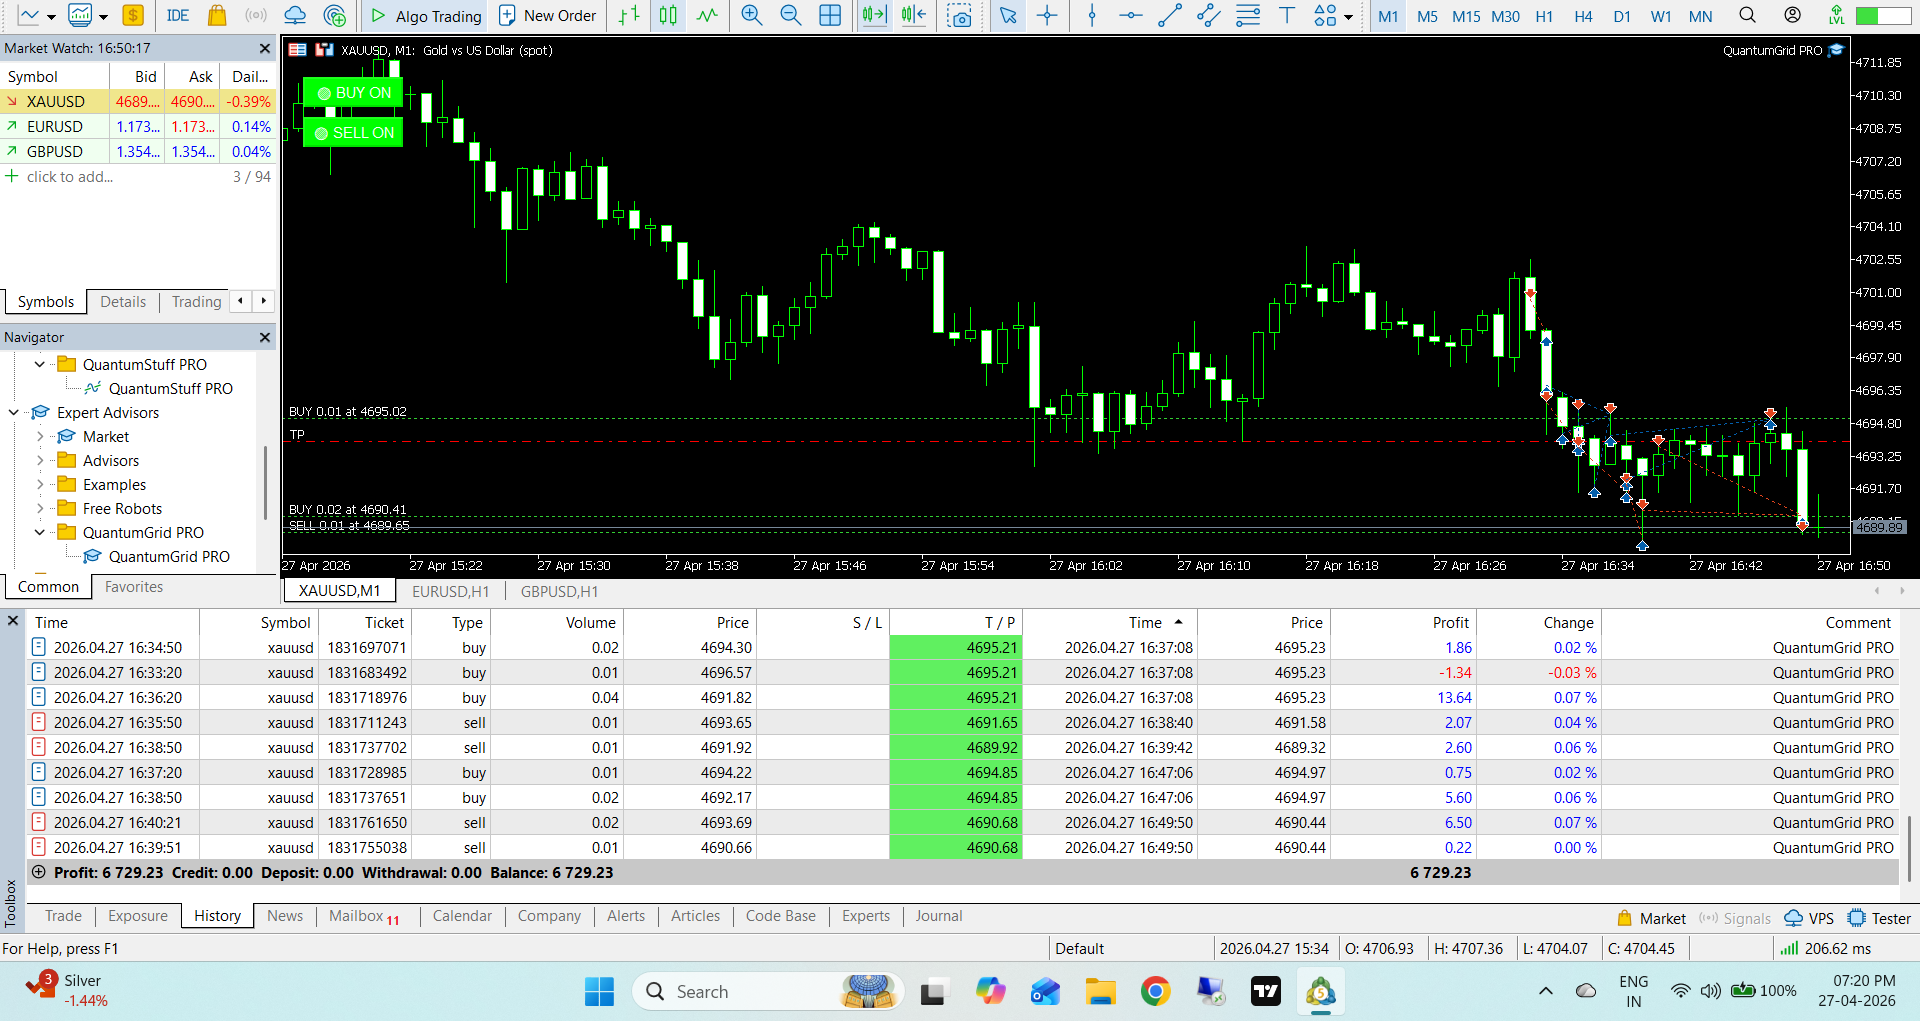The height and width of the screenshot is (1021, 1920).
Task: Click 'click to add...' in Market Watch
Action: point(69,177)
